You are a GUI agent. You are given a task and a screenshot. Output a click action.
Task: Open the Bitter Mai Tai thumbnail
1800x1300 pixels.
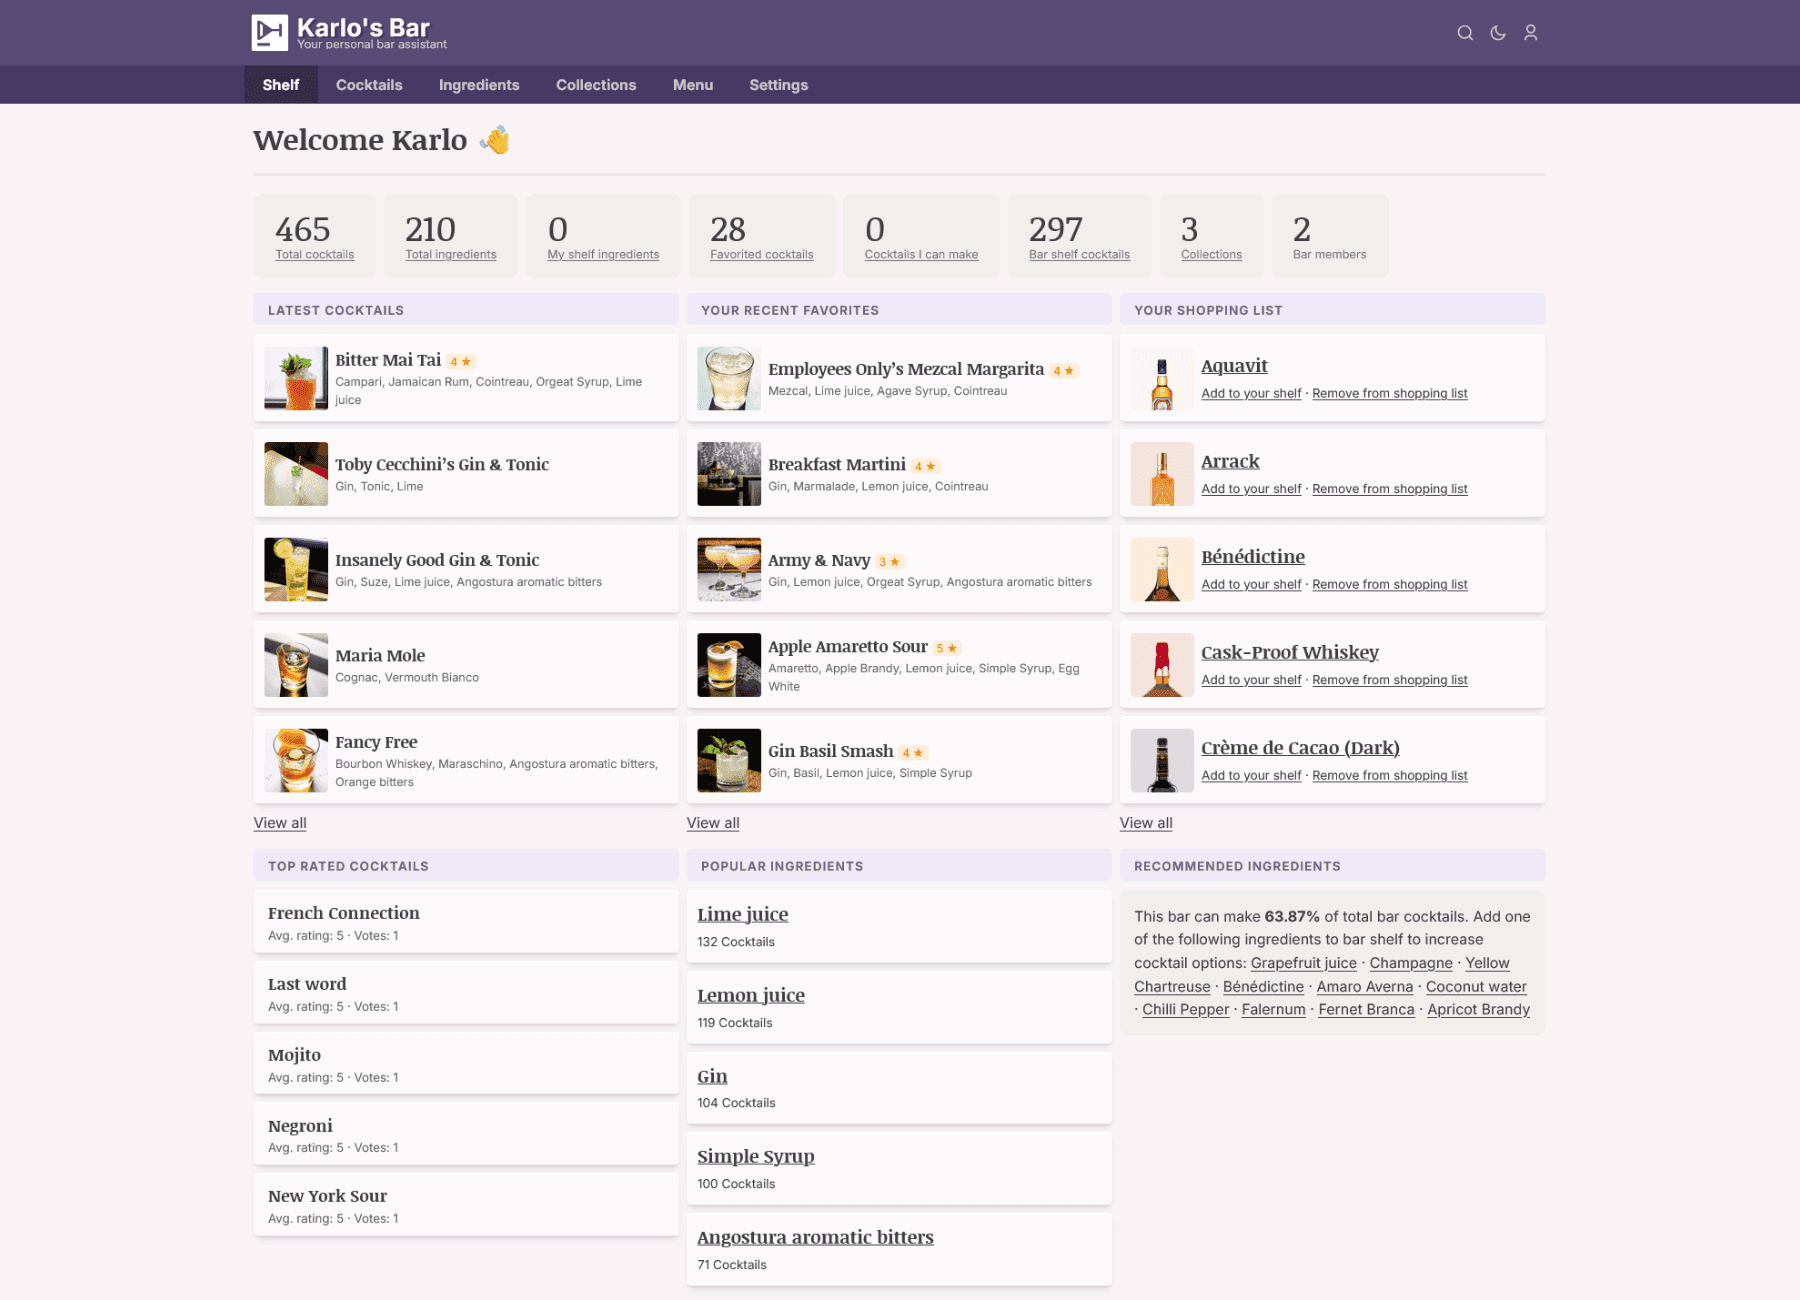pos(296,378)
